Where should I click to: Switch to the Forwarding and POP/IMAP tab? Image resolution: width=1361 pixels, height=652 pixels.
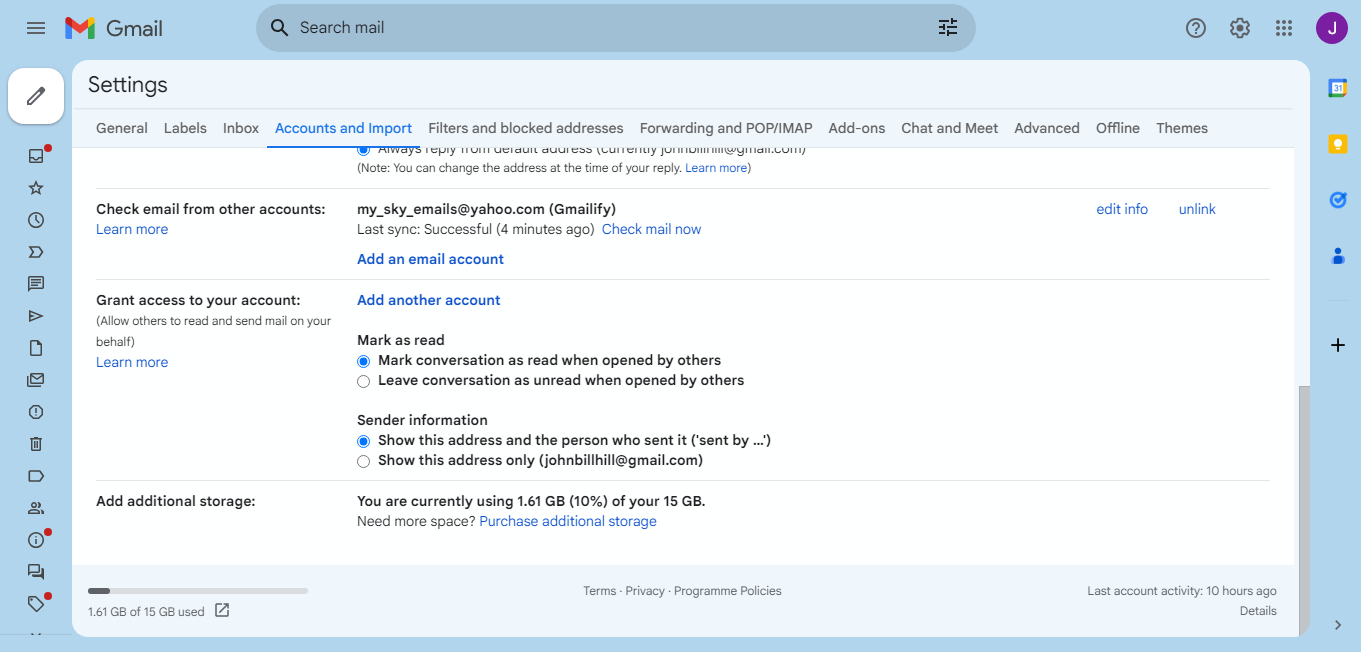725,128
